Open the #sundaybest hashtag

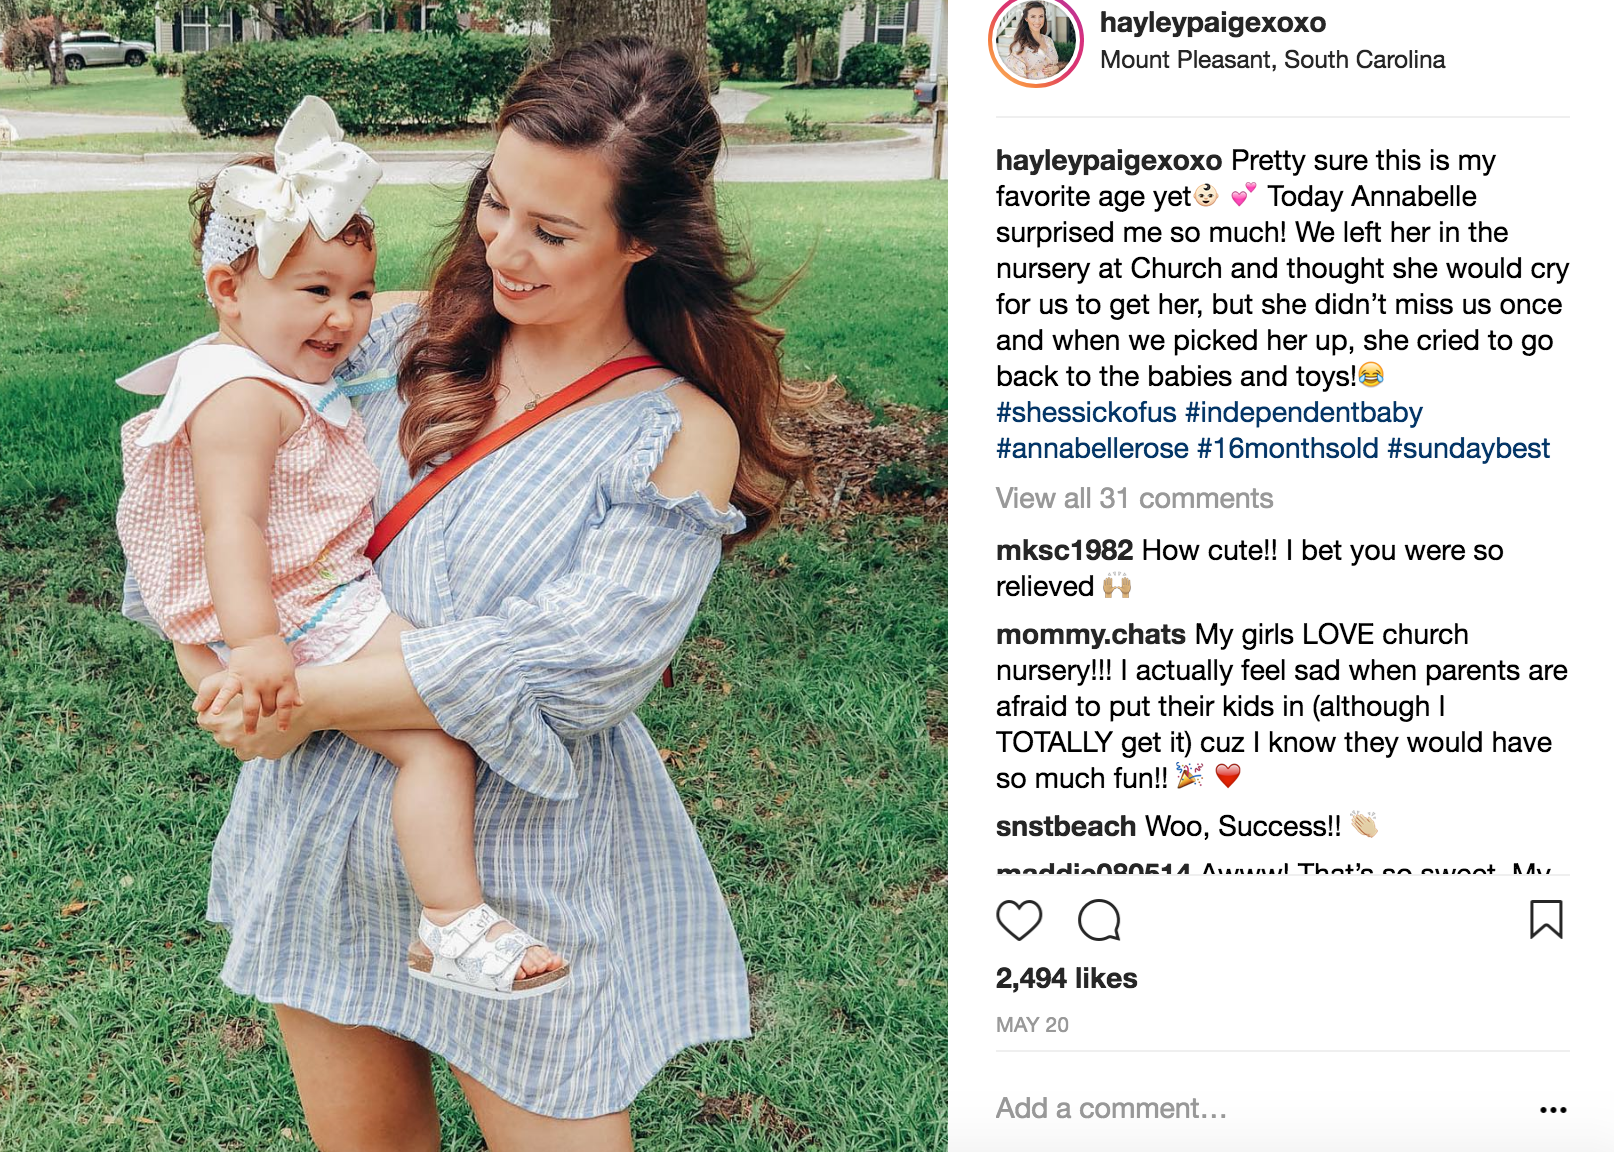pos(1468,448)
